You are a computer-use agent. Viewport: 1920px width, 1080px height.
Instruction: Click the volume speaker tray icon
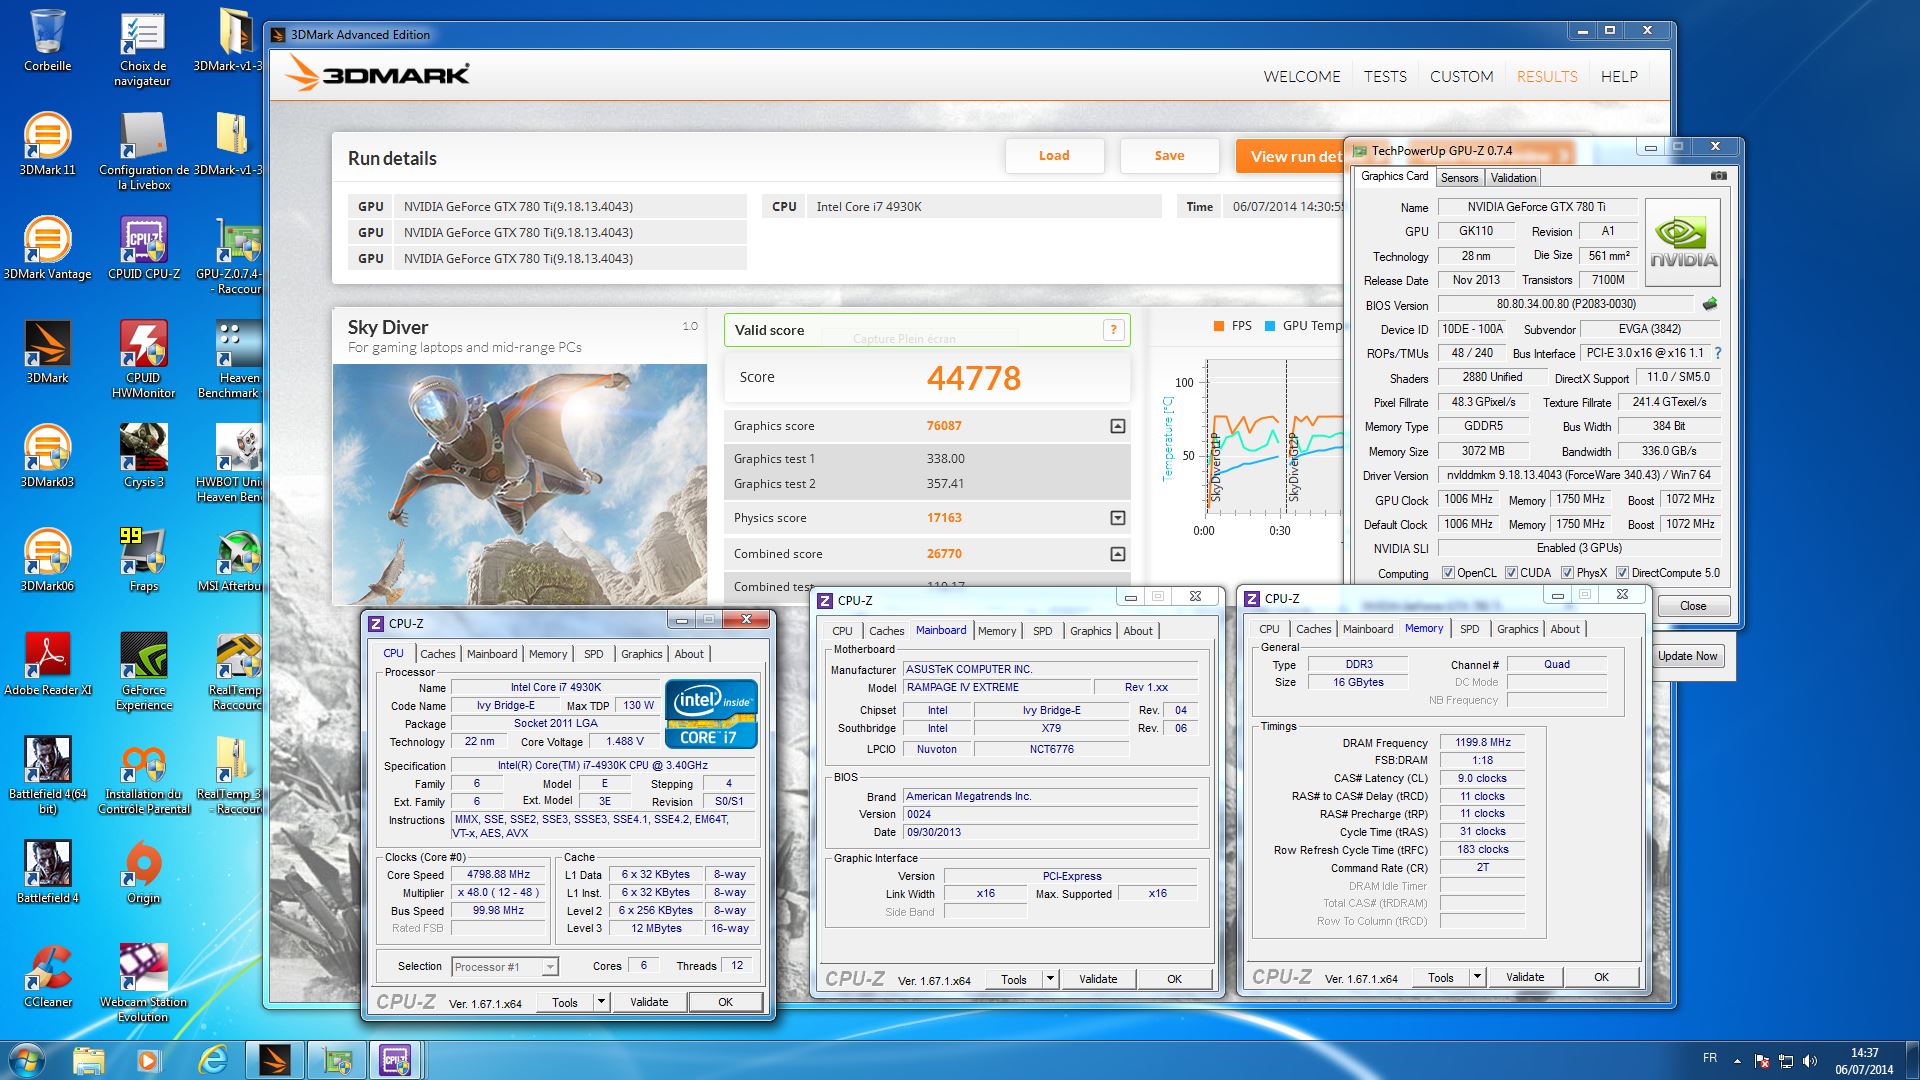point(1809,1060)
